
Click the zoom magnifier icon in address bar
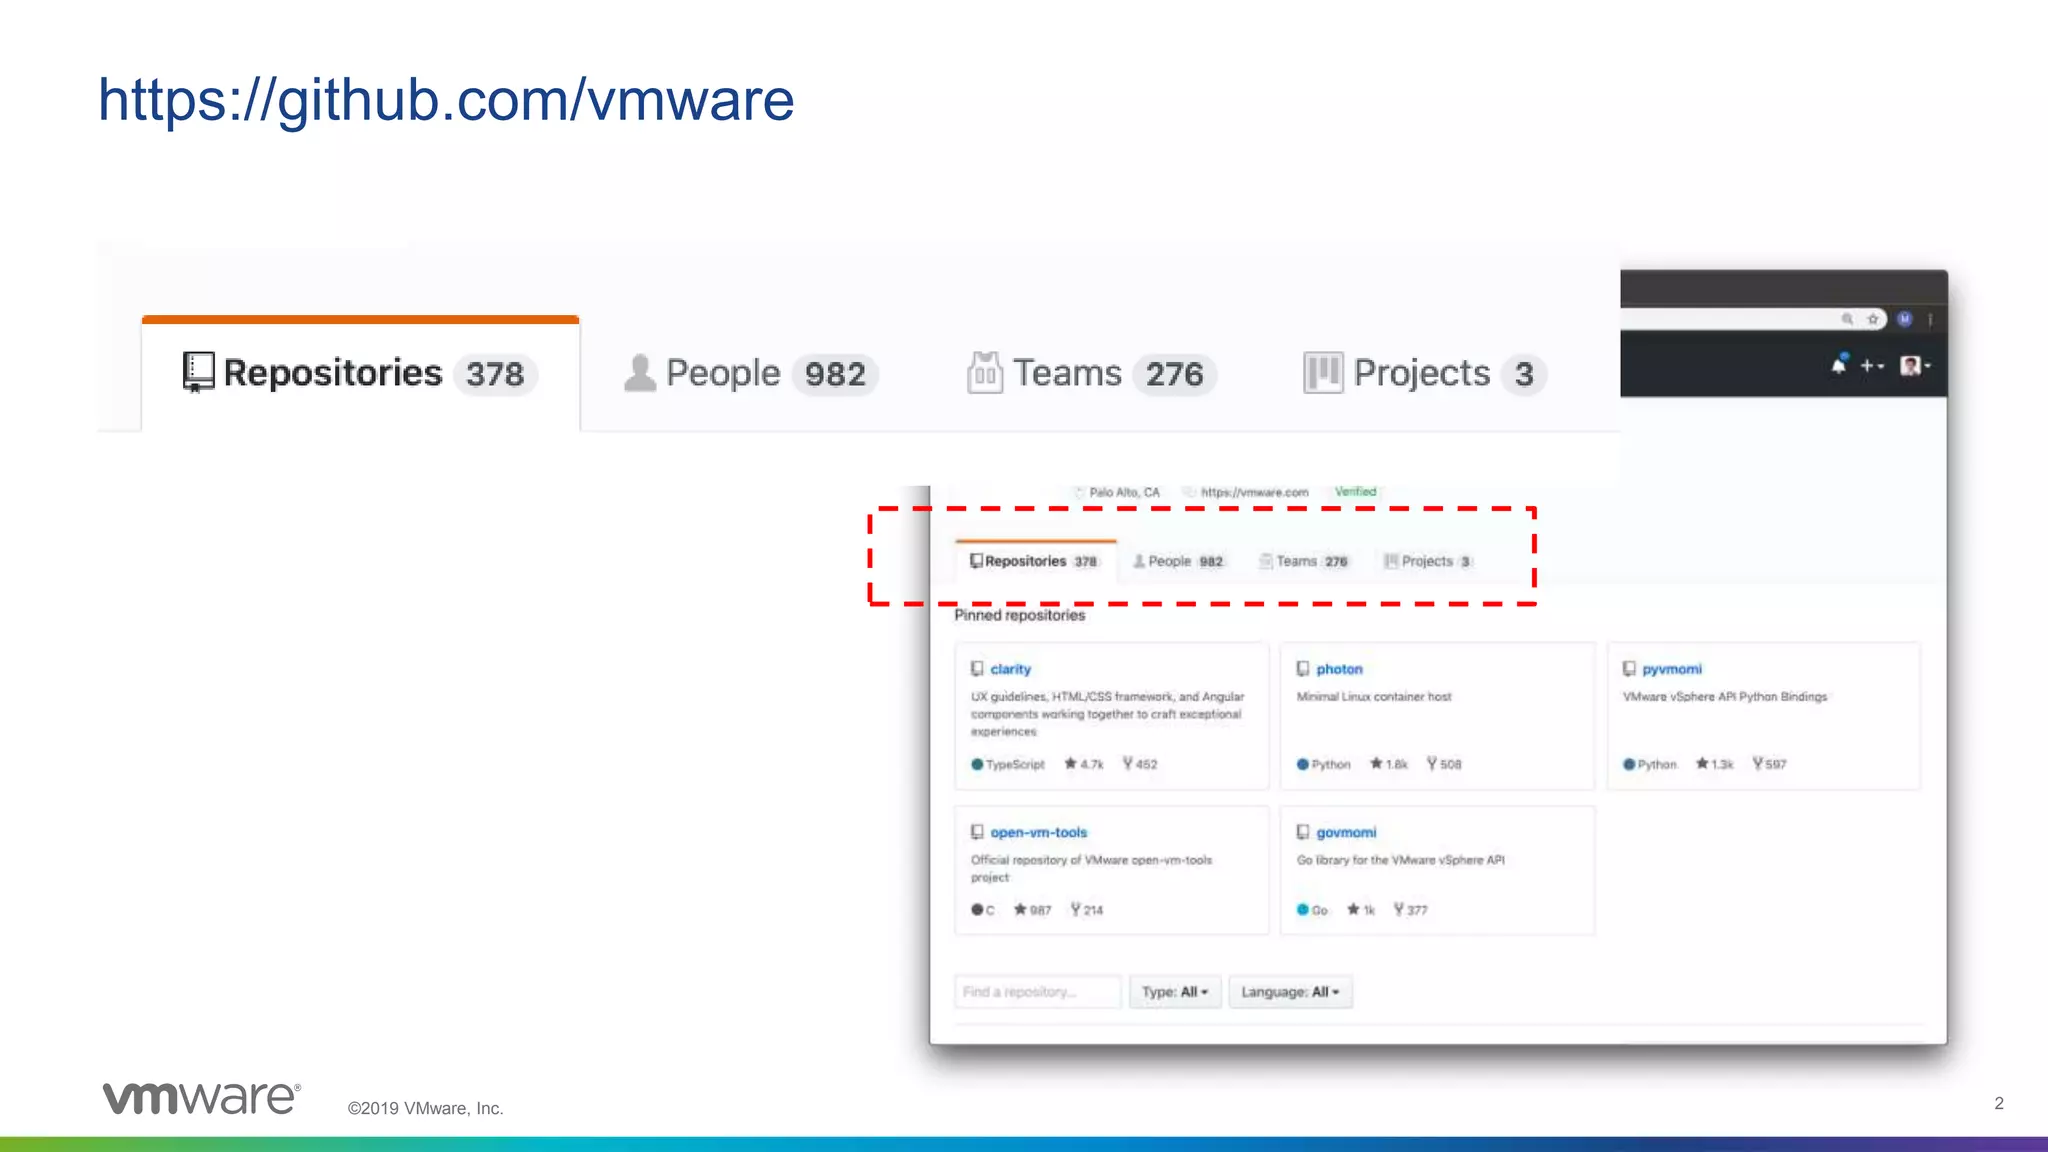[1847, 319]
